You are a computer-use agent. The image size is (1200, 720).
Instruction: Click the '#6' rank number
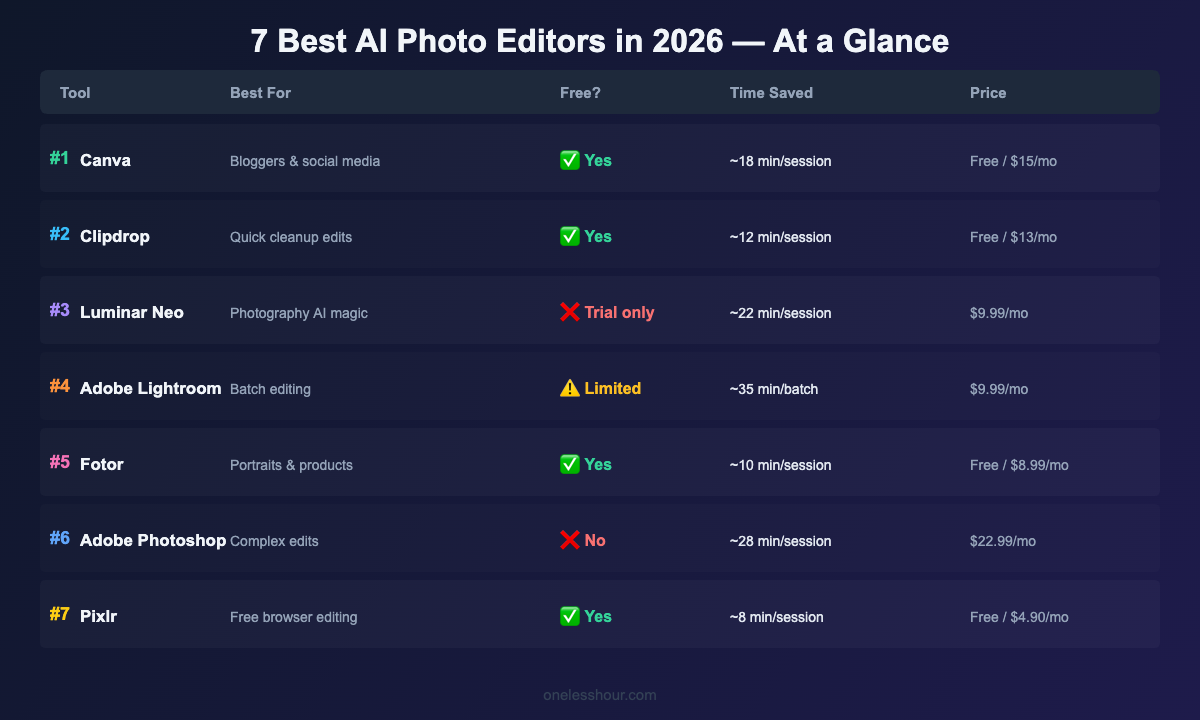pos(60,538)
